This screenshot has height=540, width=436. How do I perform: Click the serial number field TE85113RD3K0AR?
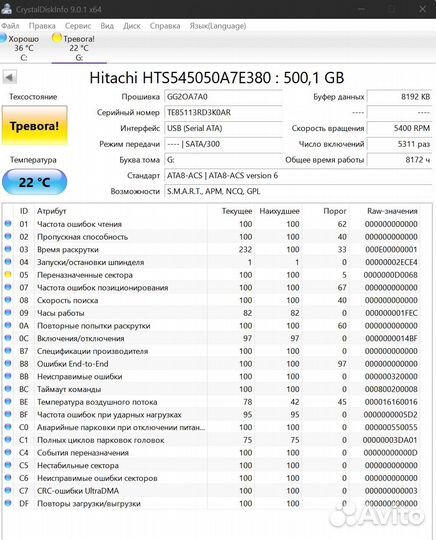tap(223, 113)
